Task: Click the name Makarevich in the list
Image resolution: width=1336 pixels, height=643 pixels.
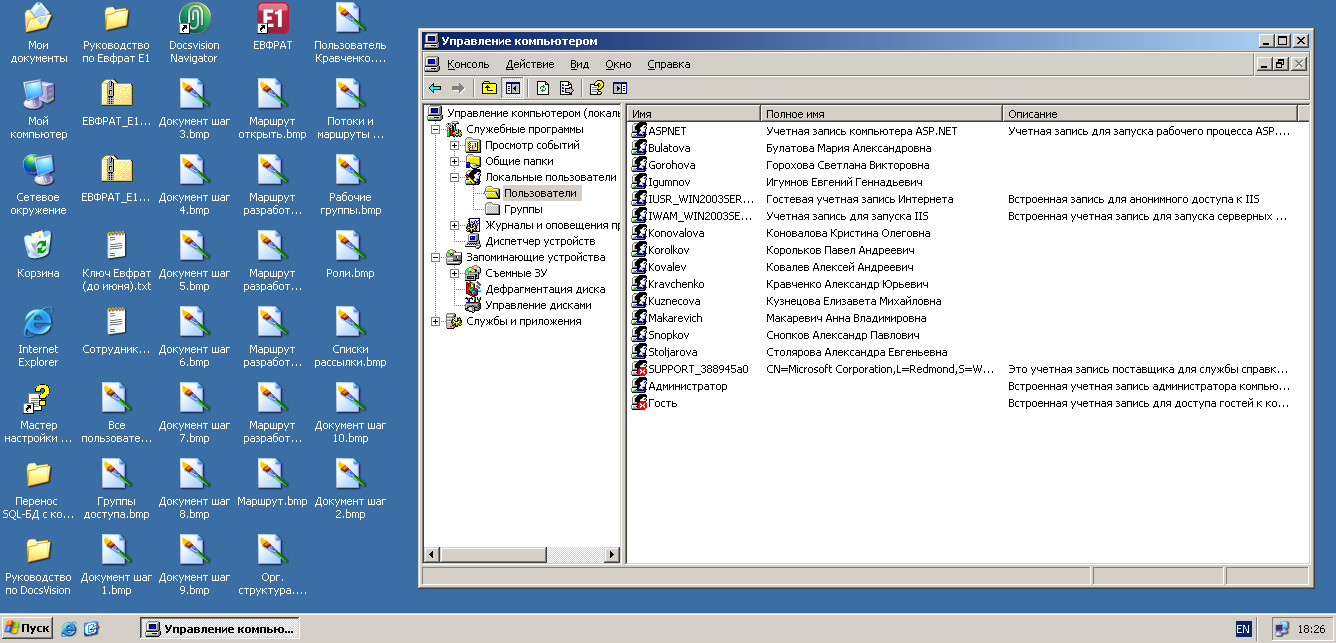Action: click(675, 318)
